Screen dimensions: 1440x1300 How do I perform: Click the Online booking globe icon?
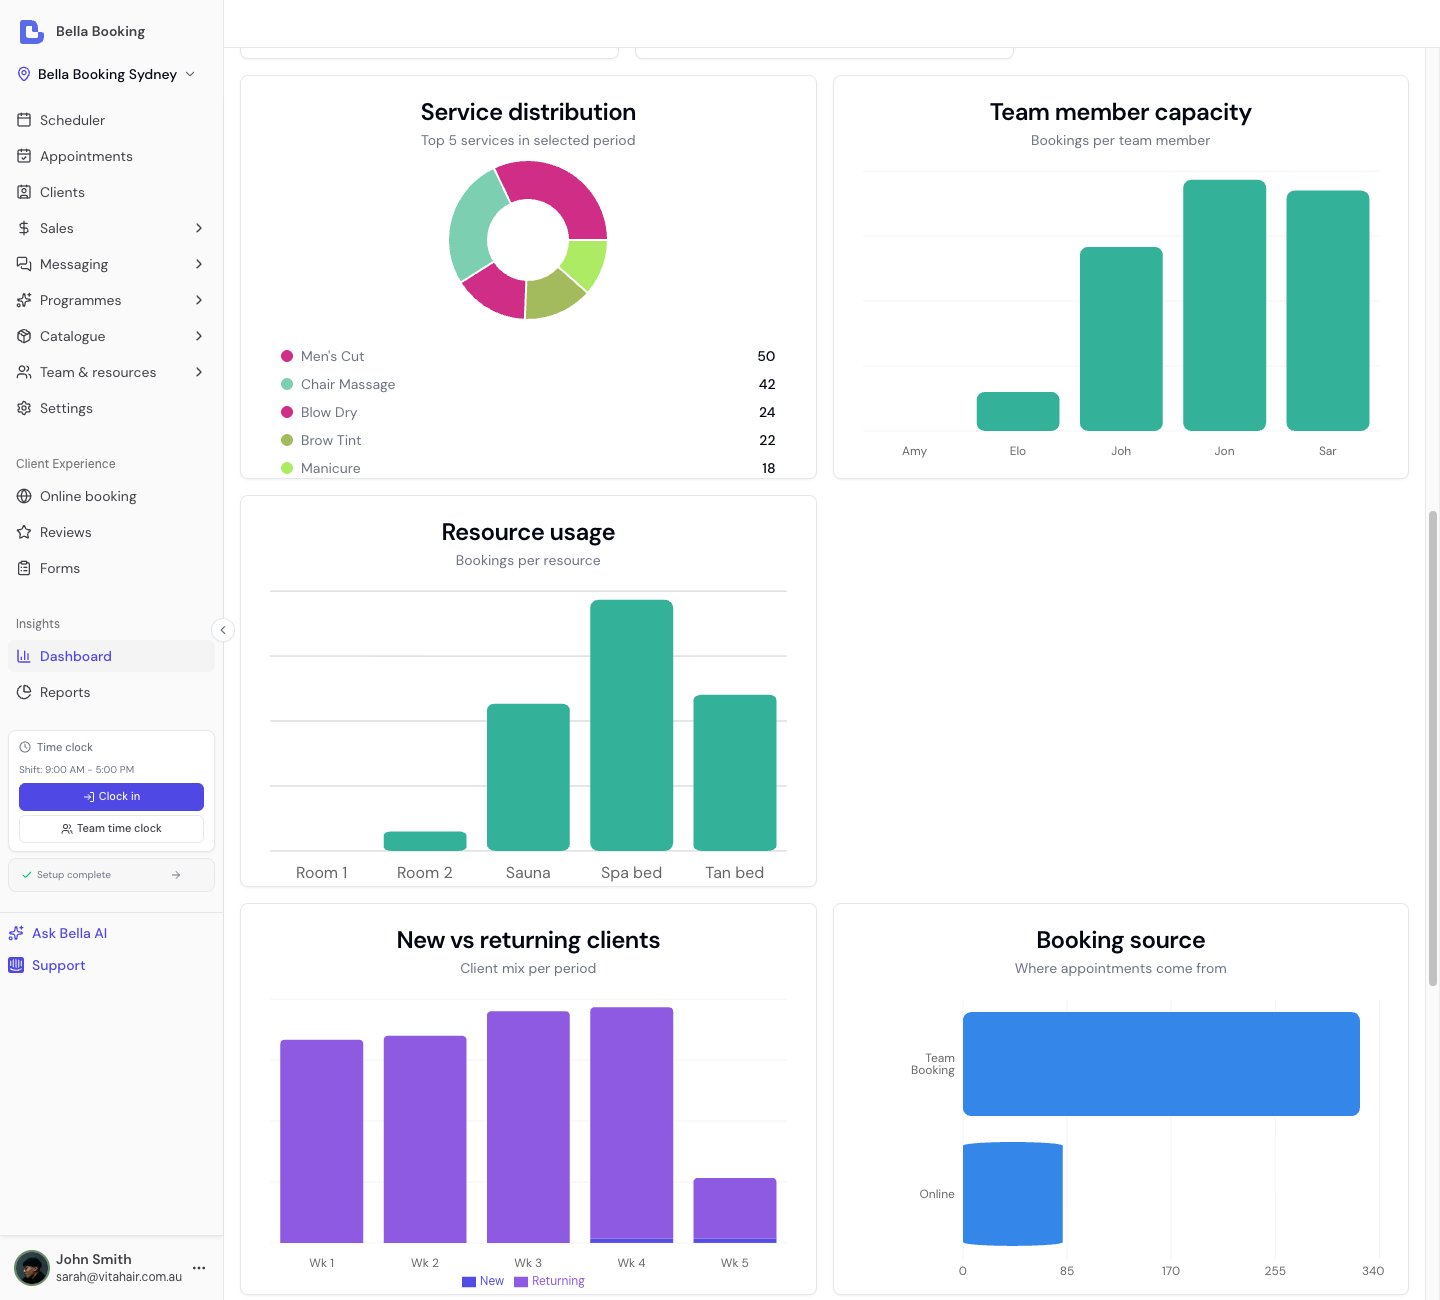point(24,496)
